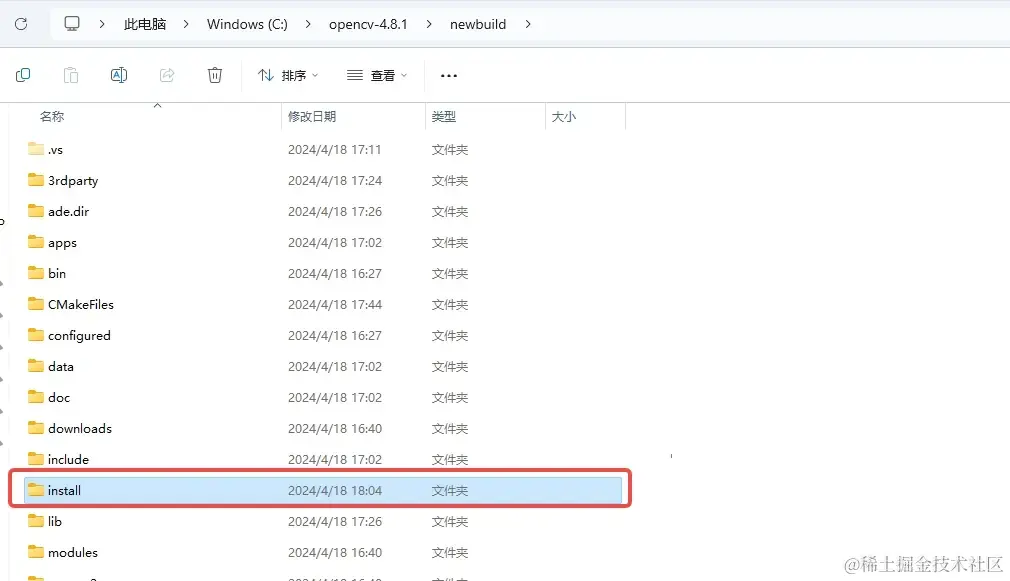This screenshot has width=1010, height=581.
Task: Expand chevron after the monitor icon
Action: tap(102, 24)
